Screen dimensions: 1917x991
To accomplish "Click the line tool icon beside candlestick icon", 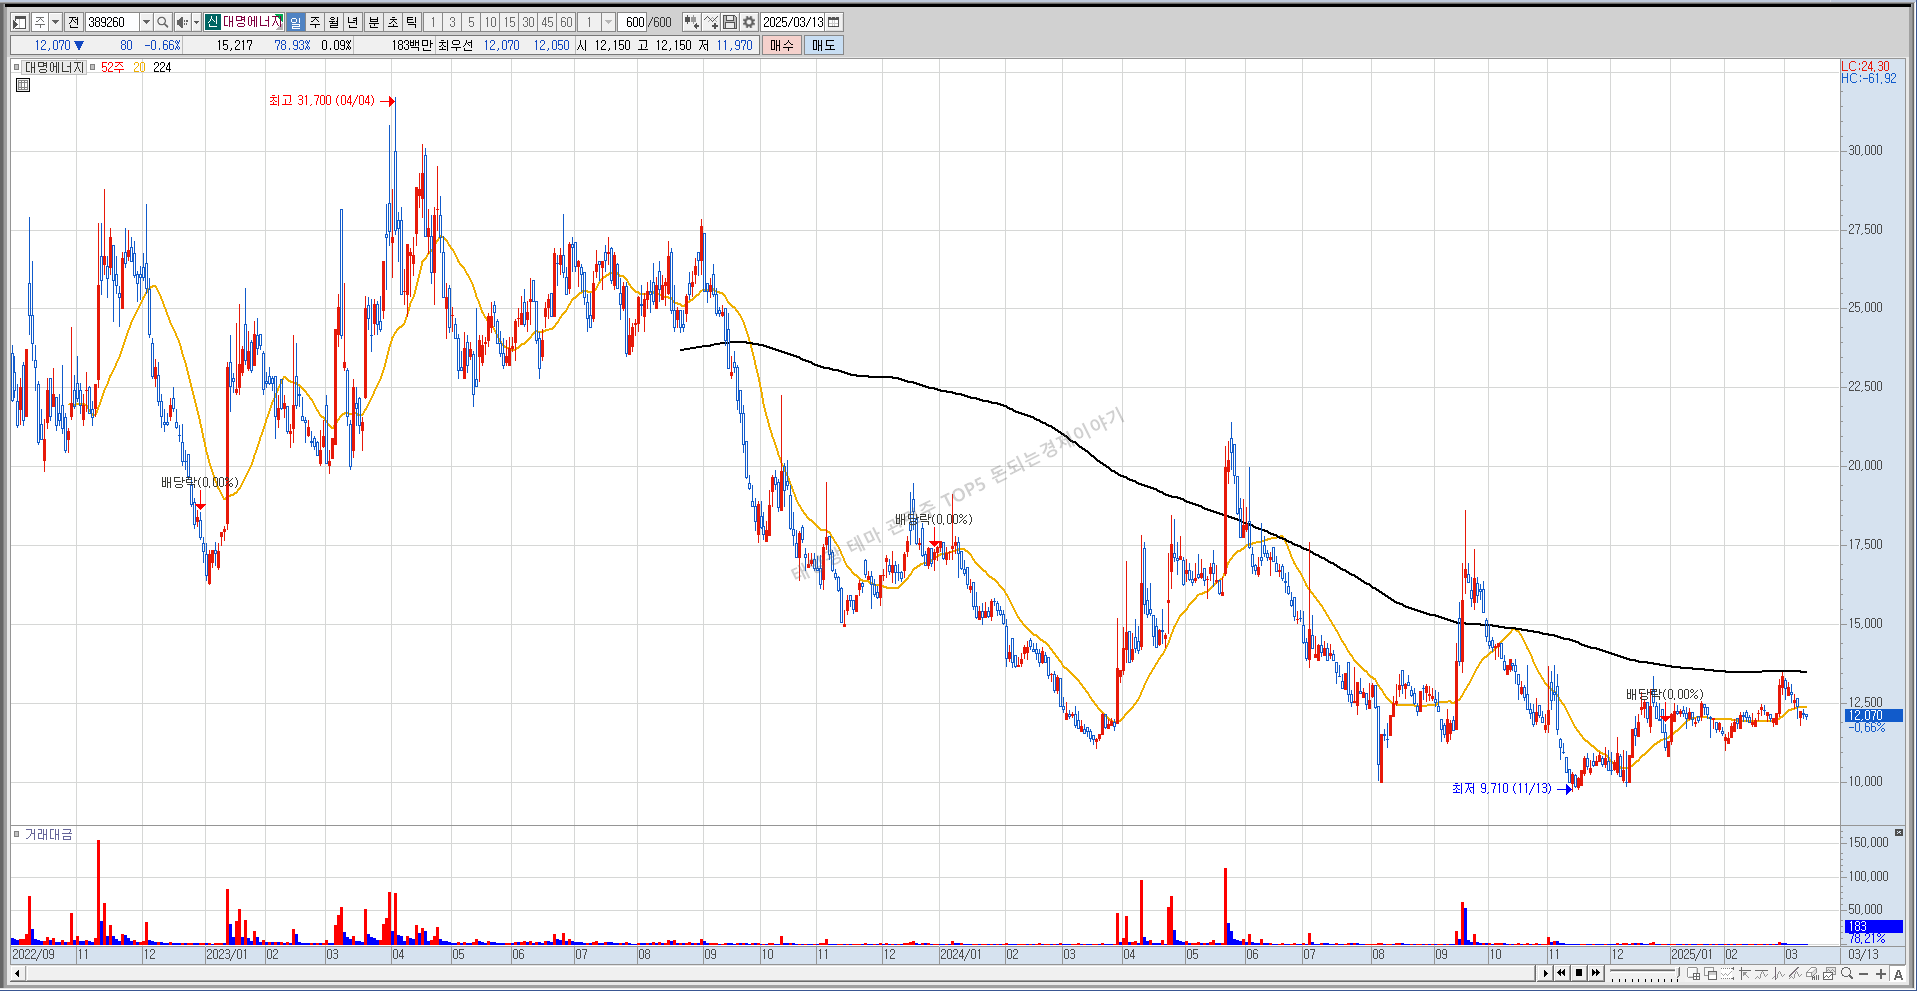I will click(711, 22).
